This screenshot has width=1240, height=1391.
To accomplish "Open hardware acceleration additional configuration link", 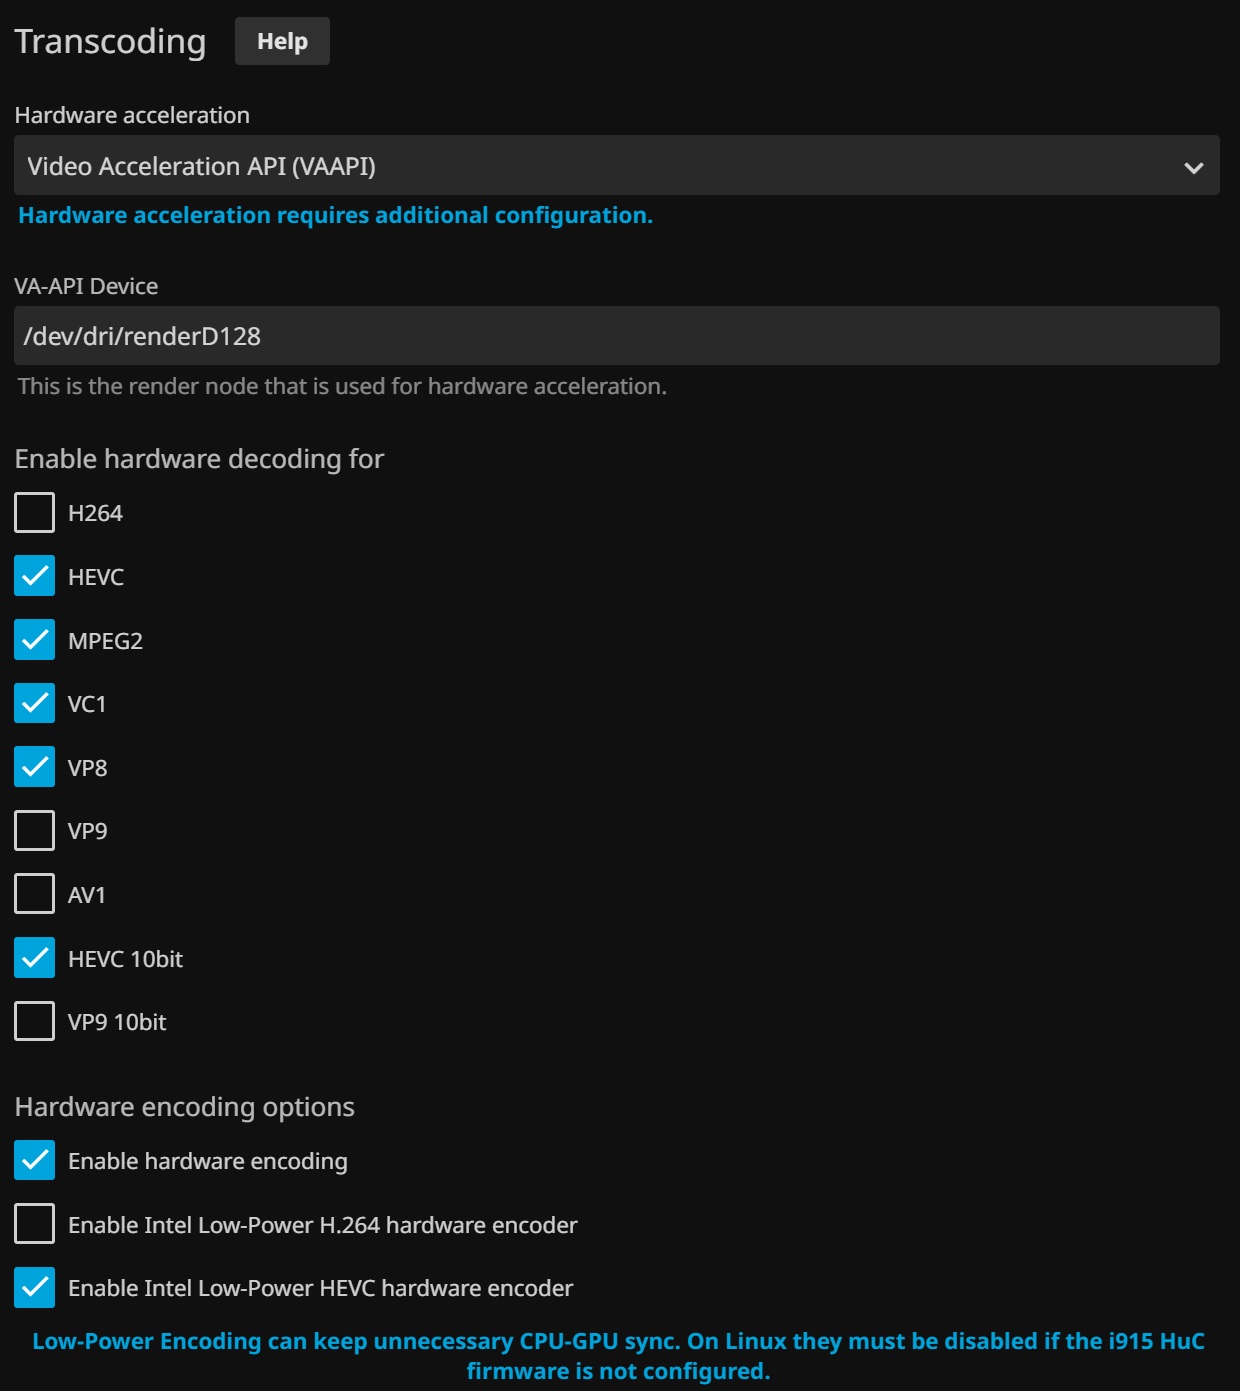I will [x=335, y=216].
